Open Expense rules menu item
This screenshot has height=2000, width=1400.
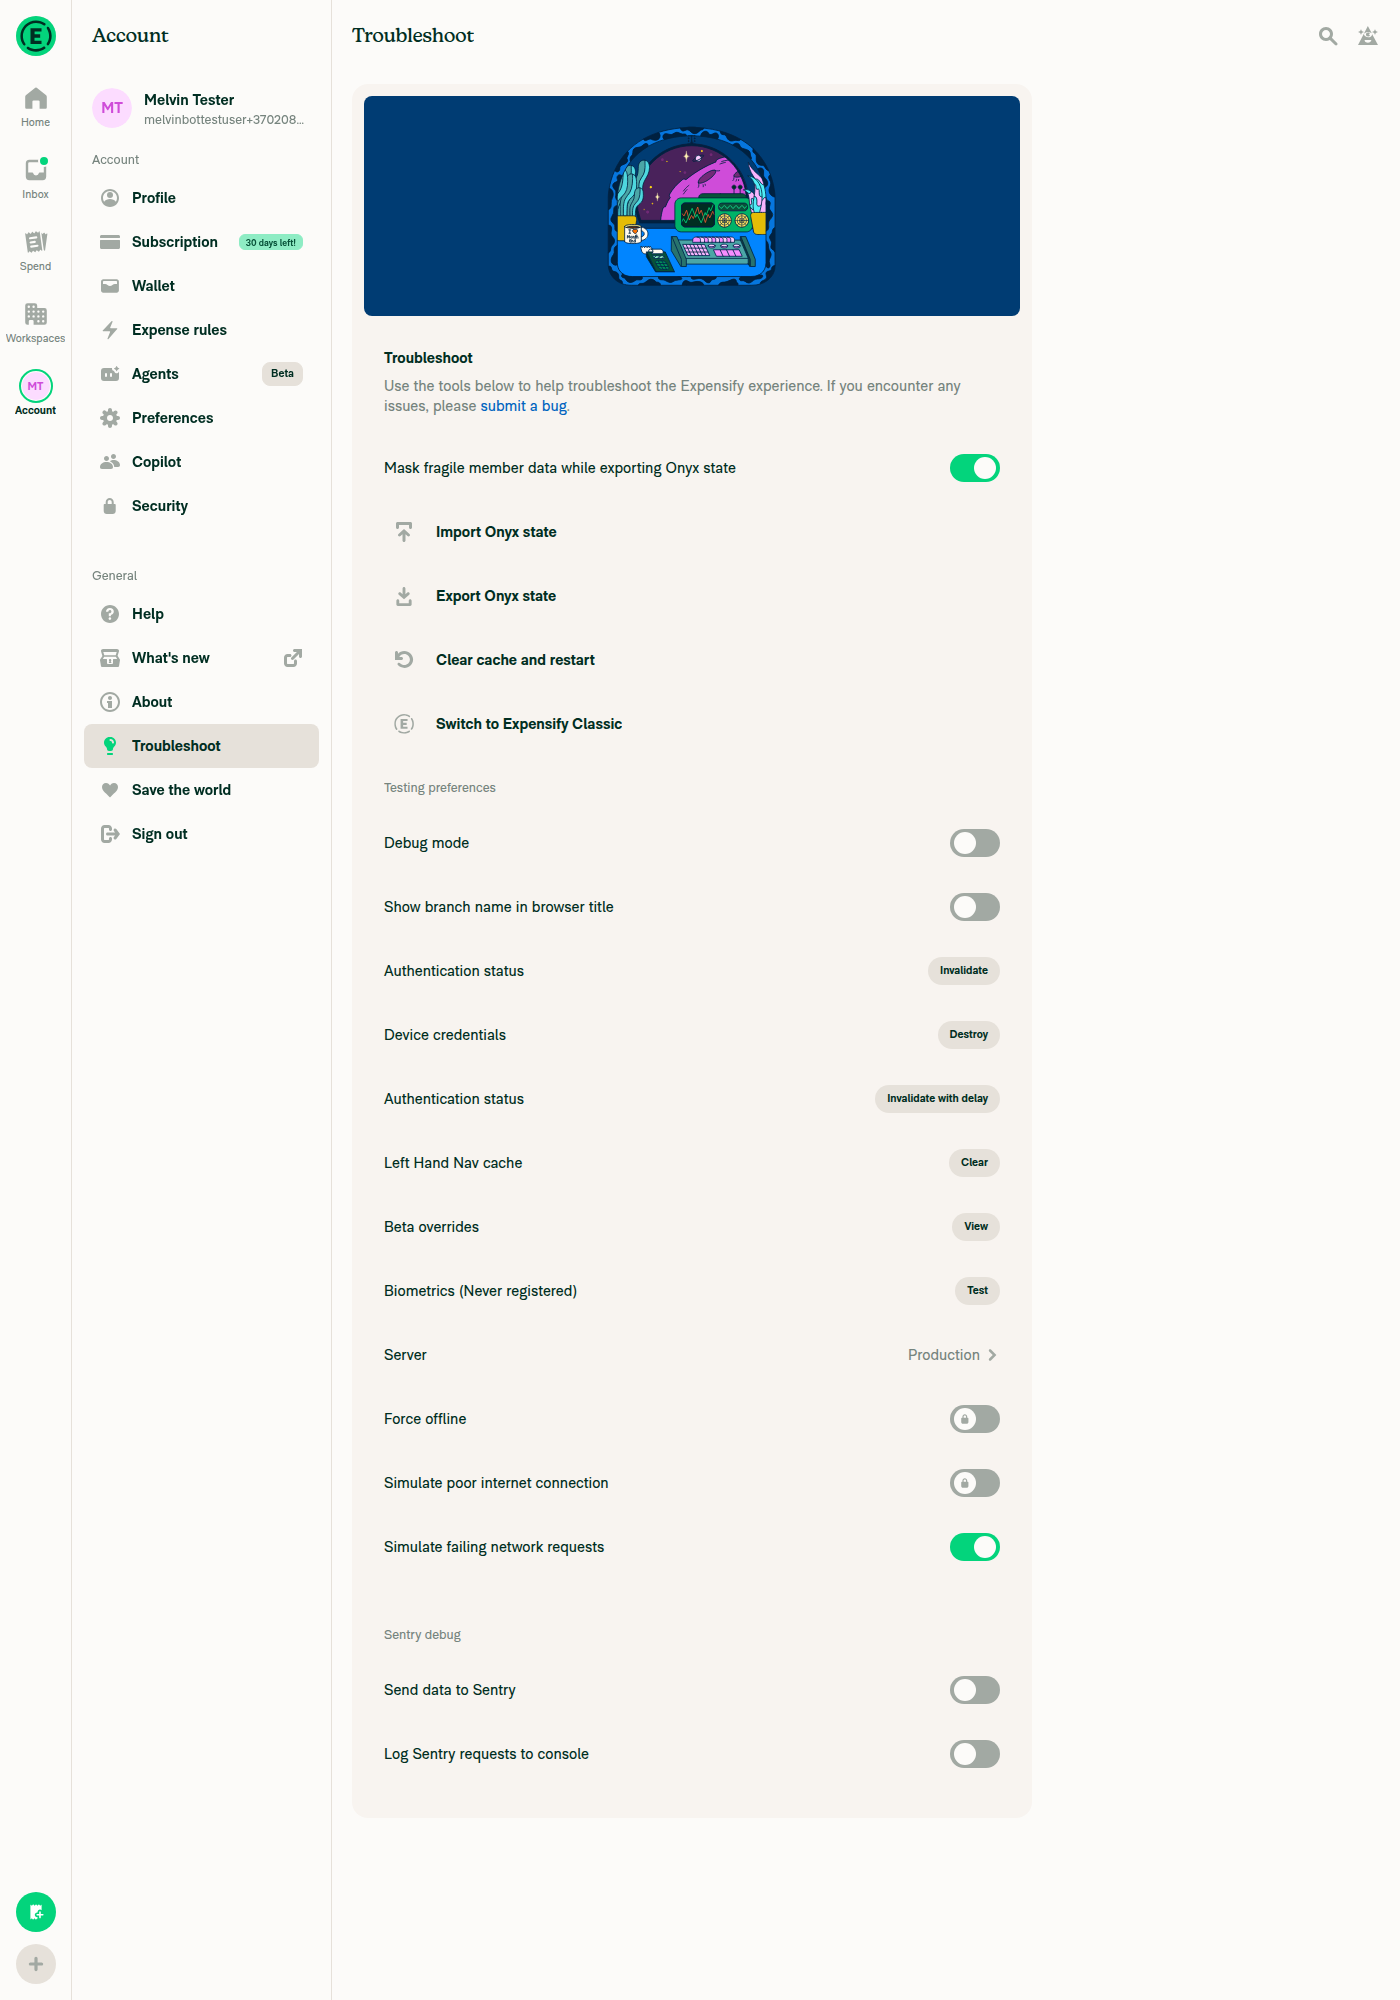coord(201,330)
